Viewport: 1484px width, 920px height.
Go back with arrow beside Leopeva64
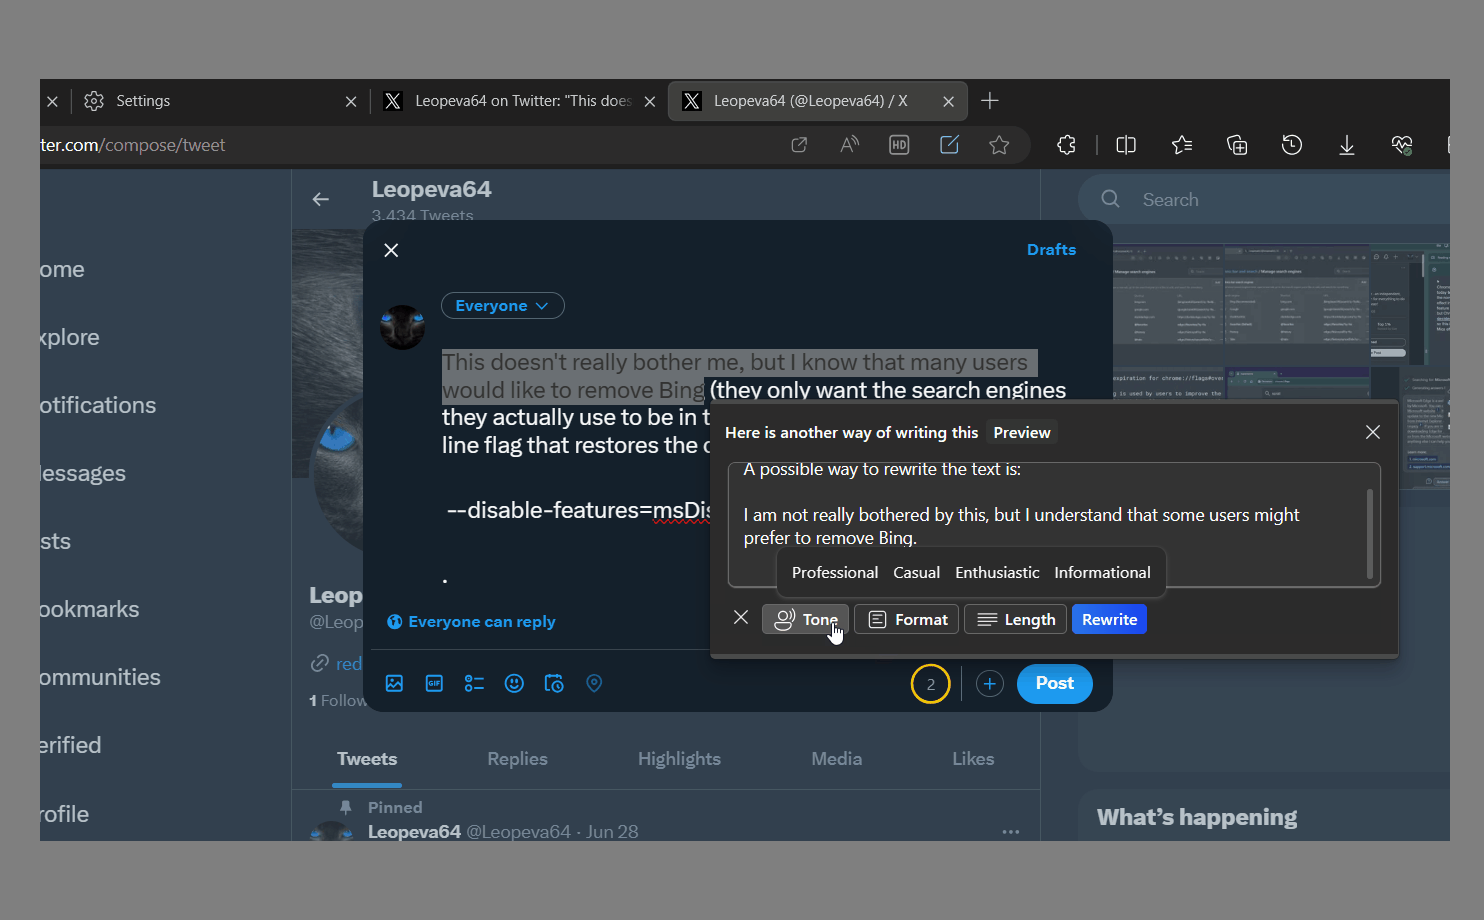[x=321, y=200]
